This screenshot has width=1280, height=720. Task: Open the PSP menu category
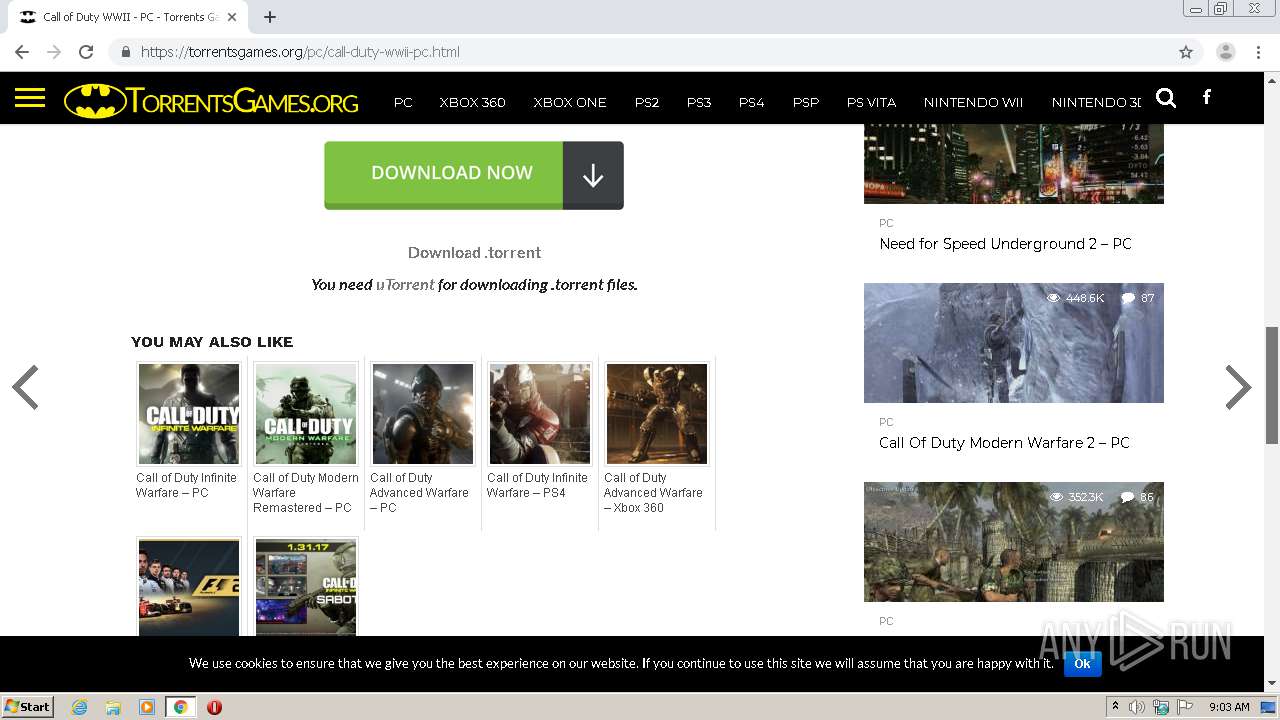(x=806, y=102)
